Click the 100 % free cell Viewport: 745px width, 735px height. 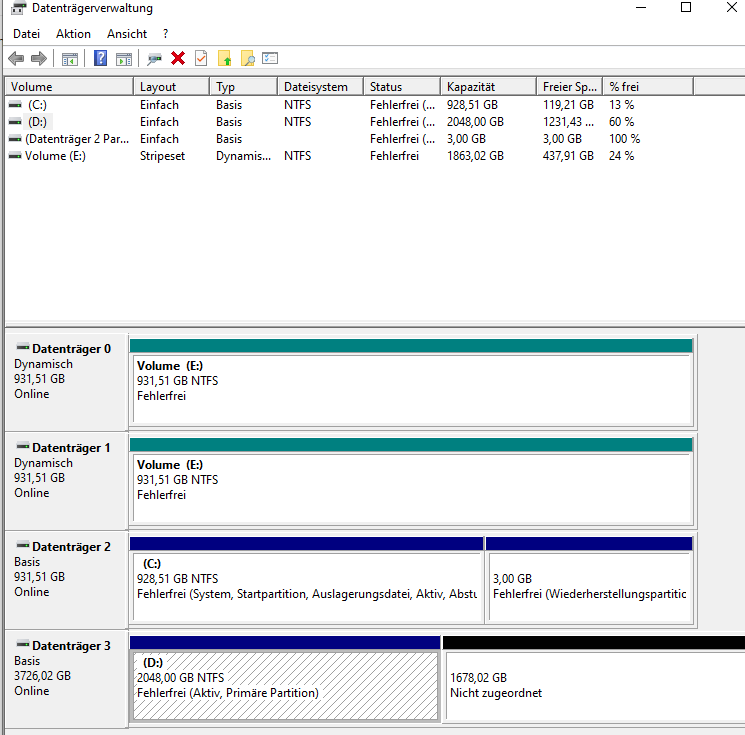pyautogui.click(x=624, y=139)
